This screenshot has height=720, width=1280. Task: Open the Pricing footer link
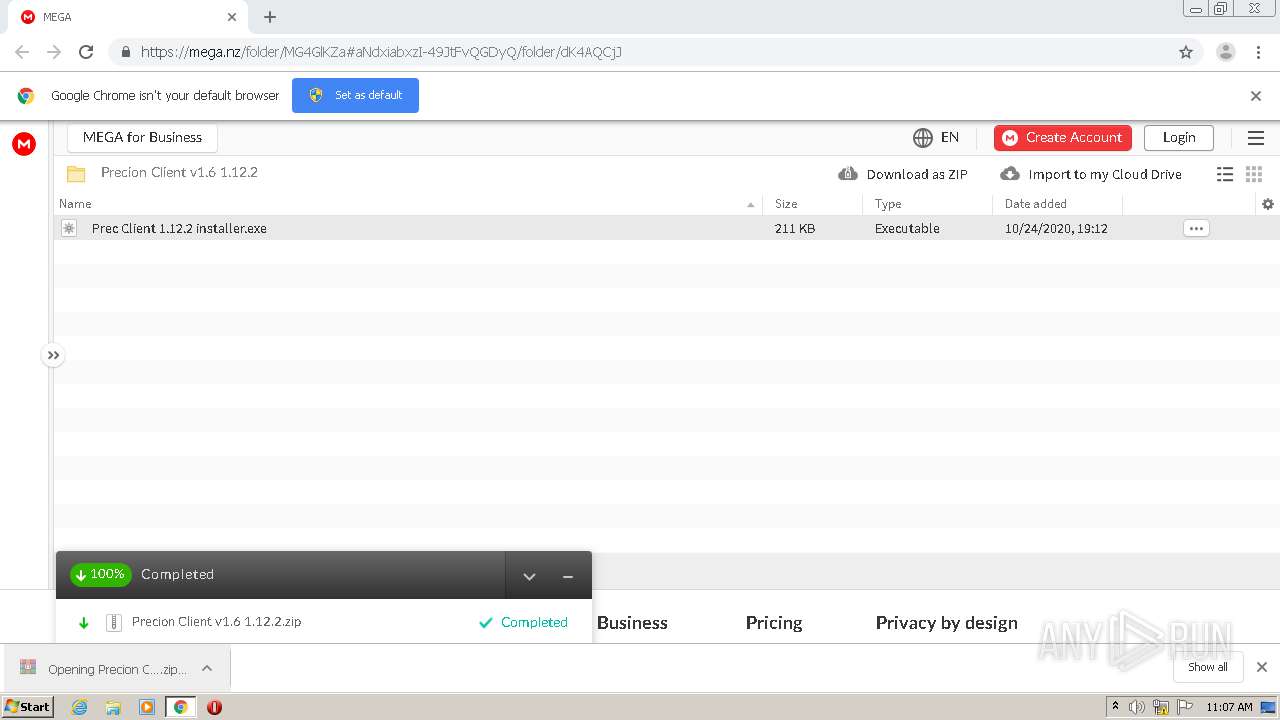pos(774,622)
